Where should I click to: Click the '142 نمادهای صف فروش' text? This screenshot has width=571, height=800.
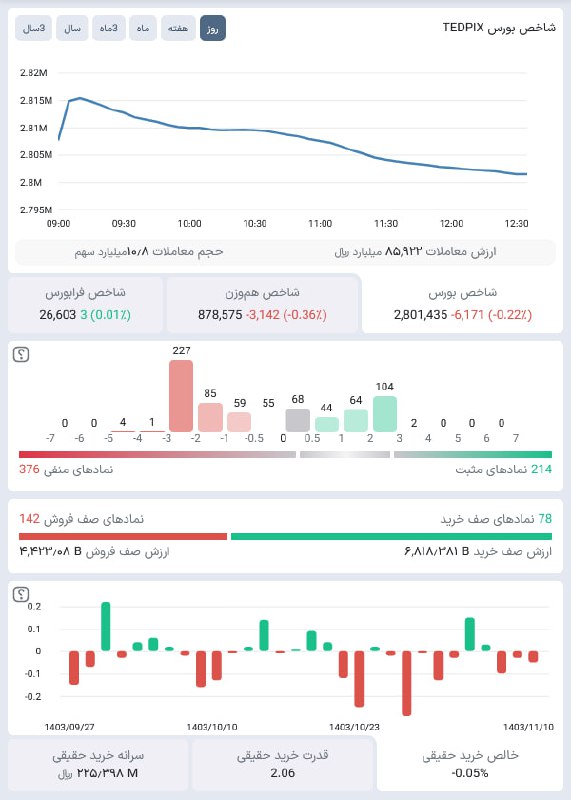click(x=82, y=519)
